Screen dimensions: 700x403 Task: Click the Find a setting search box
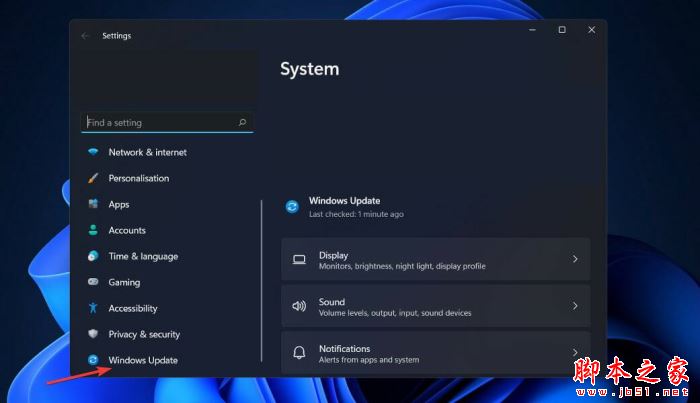pyautogui.click(x=167, y=122)
